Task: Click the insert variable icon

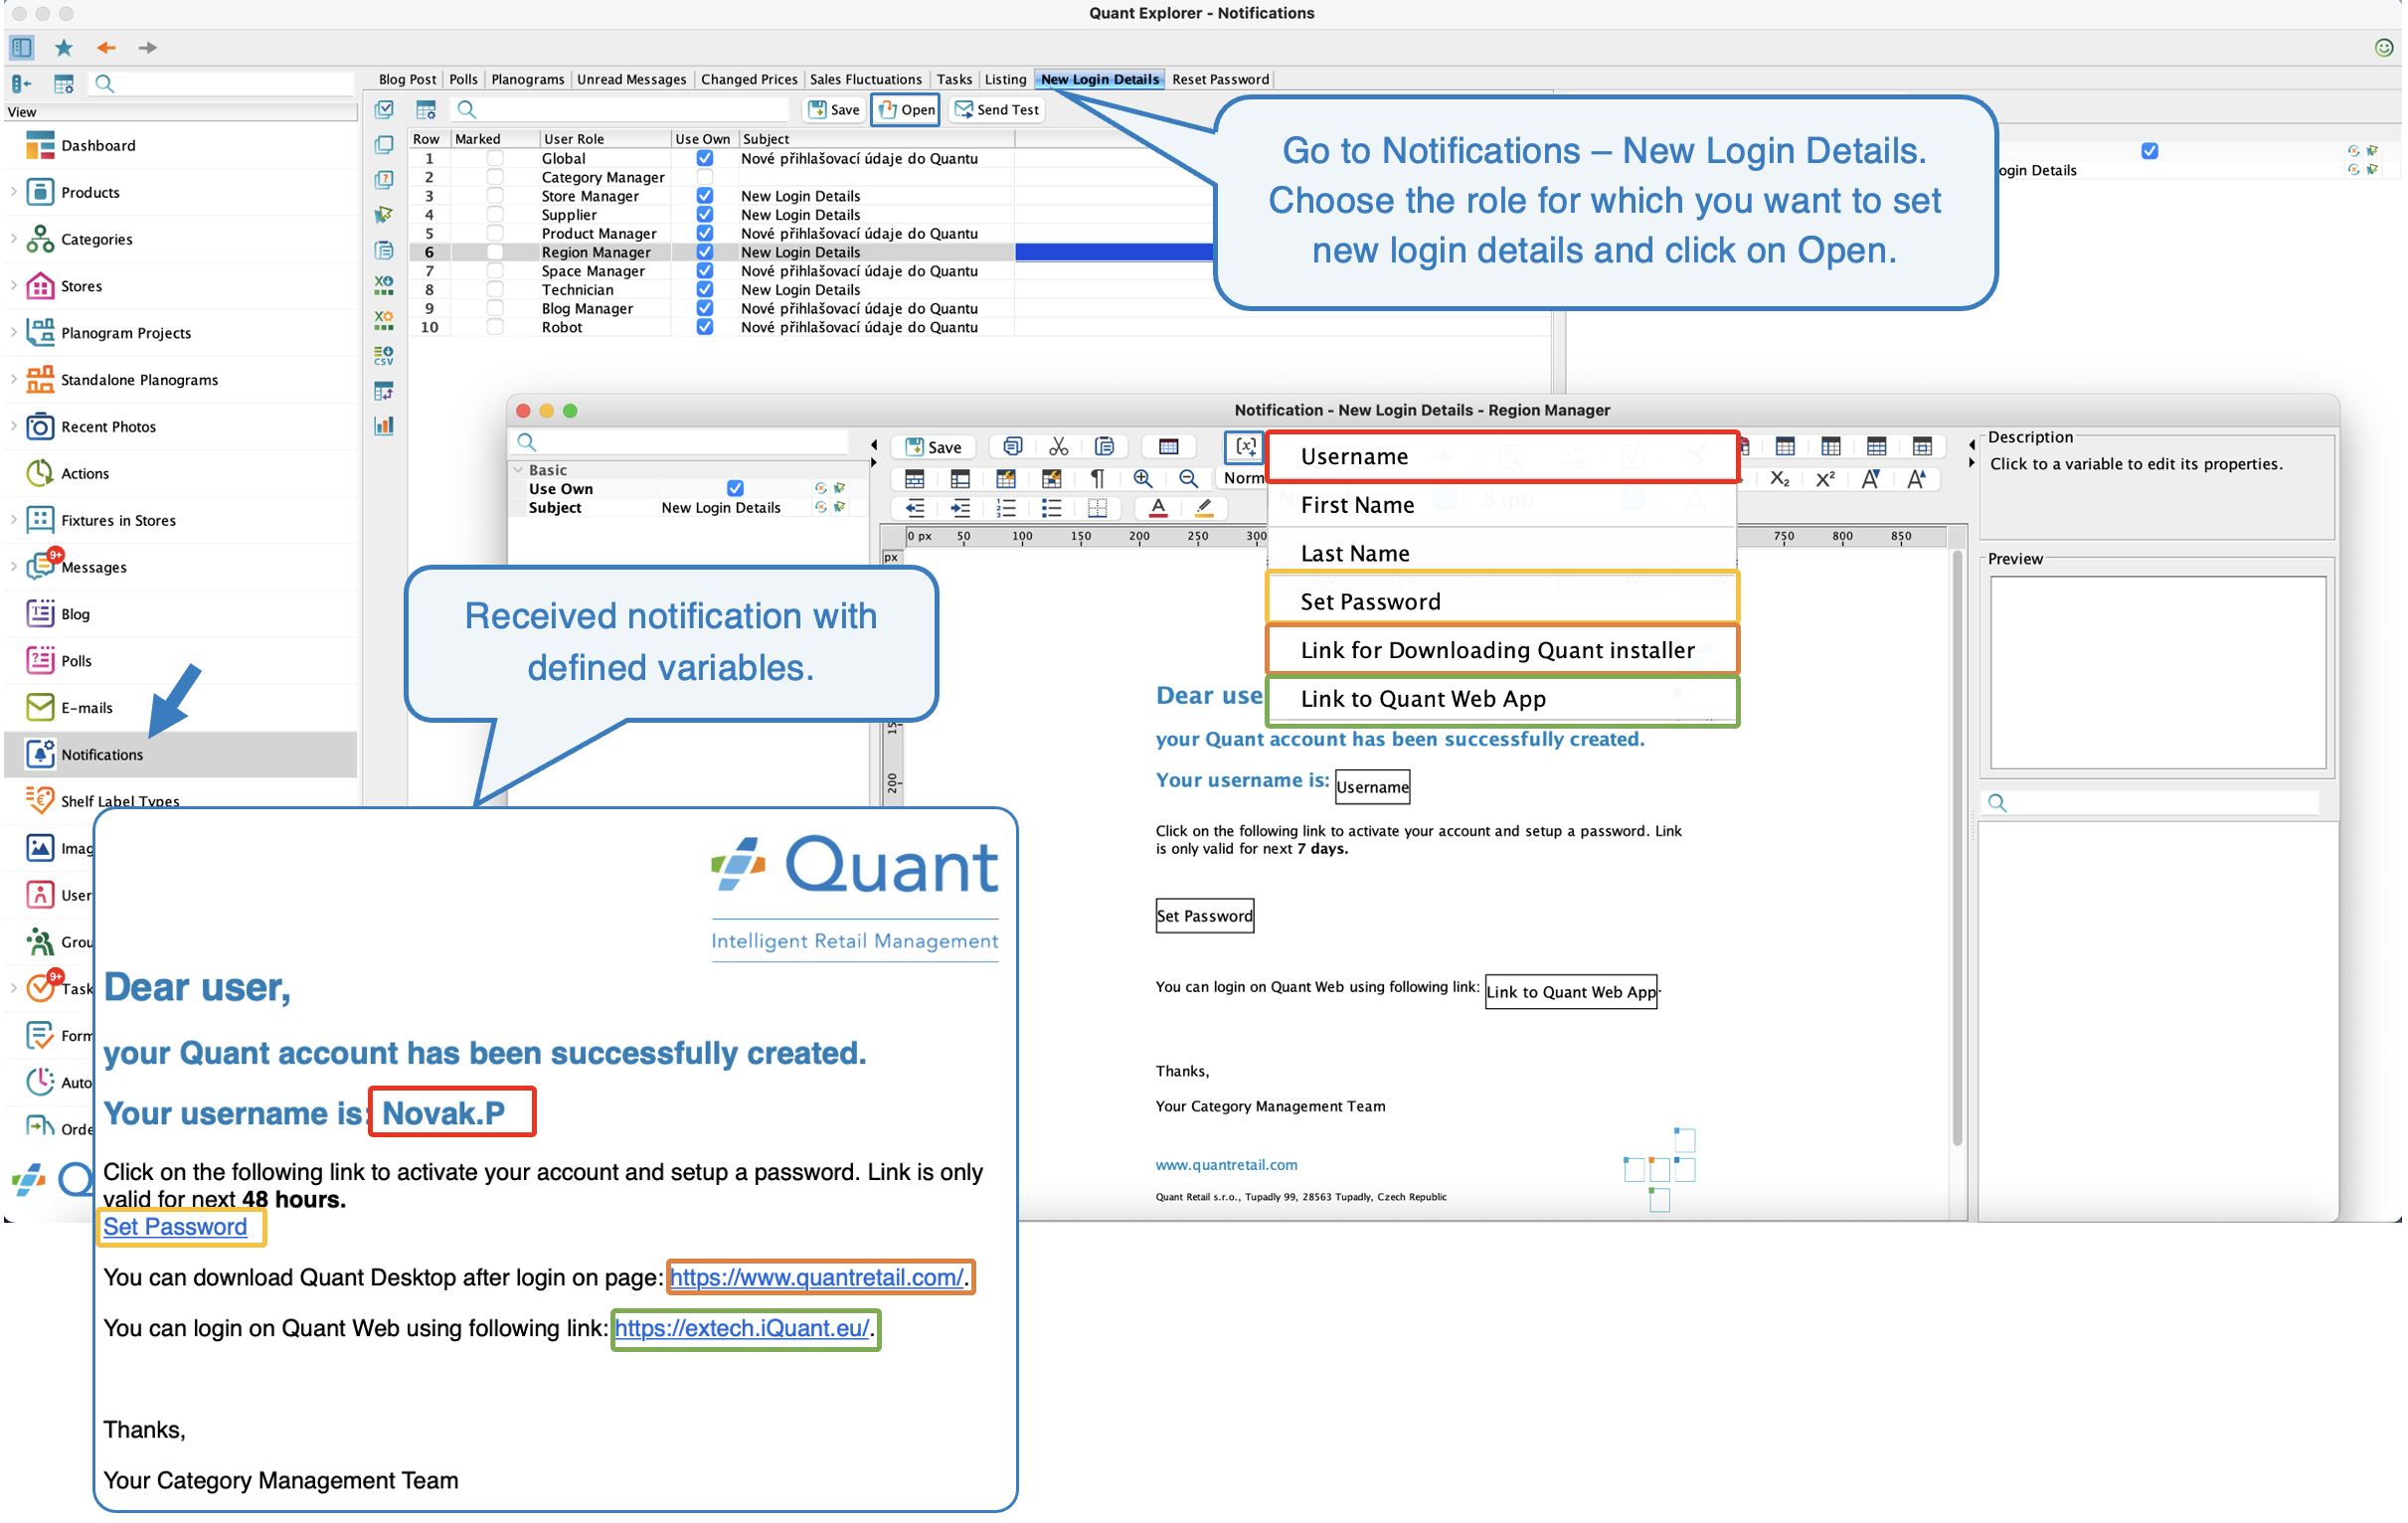Action: [x=1245, y=447]
